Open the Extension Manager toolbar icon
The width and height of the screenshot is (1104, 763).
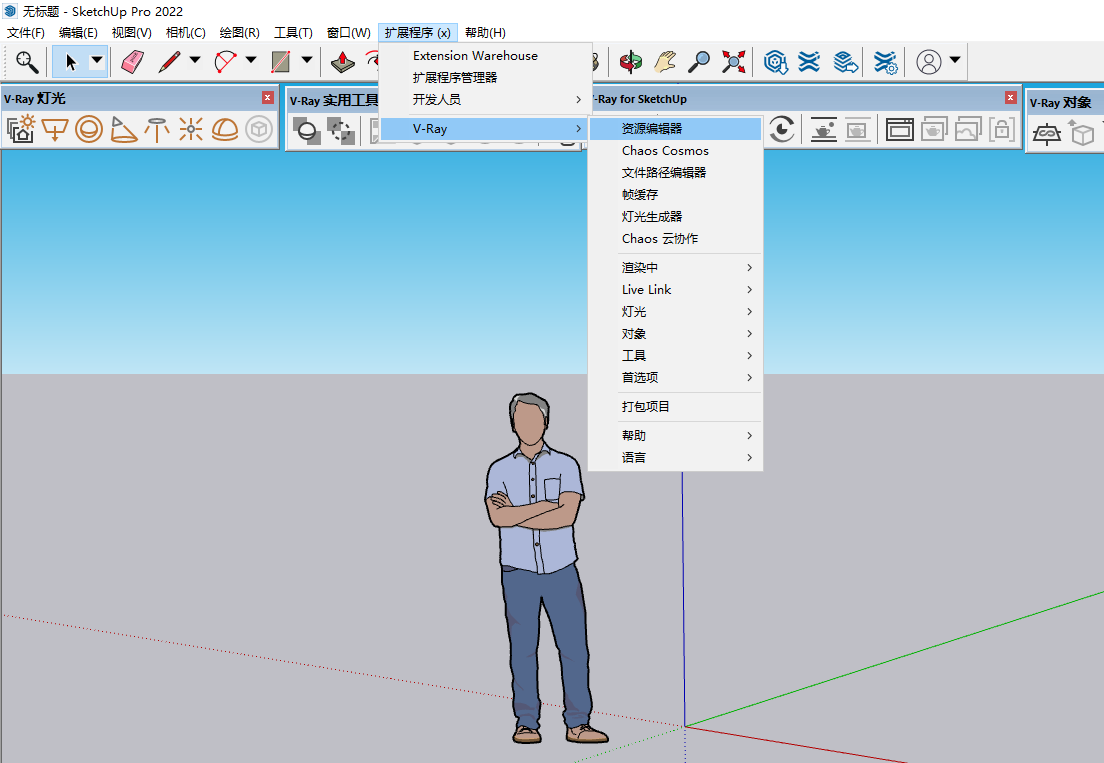click(x=885, y=62)
